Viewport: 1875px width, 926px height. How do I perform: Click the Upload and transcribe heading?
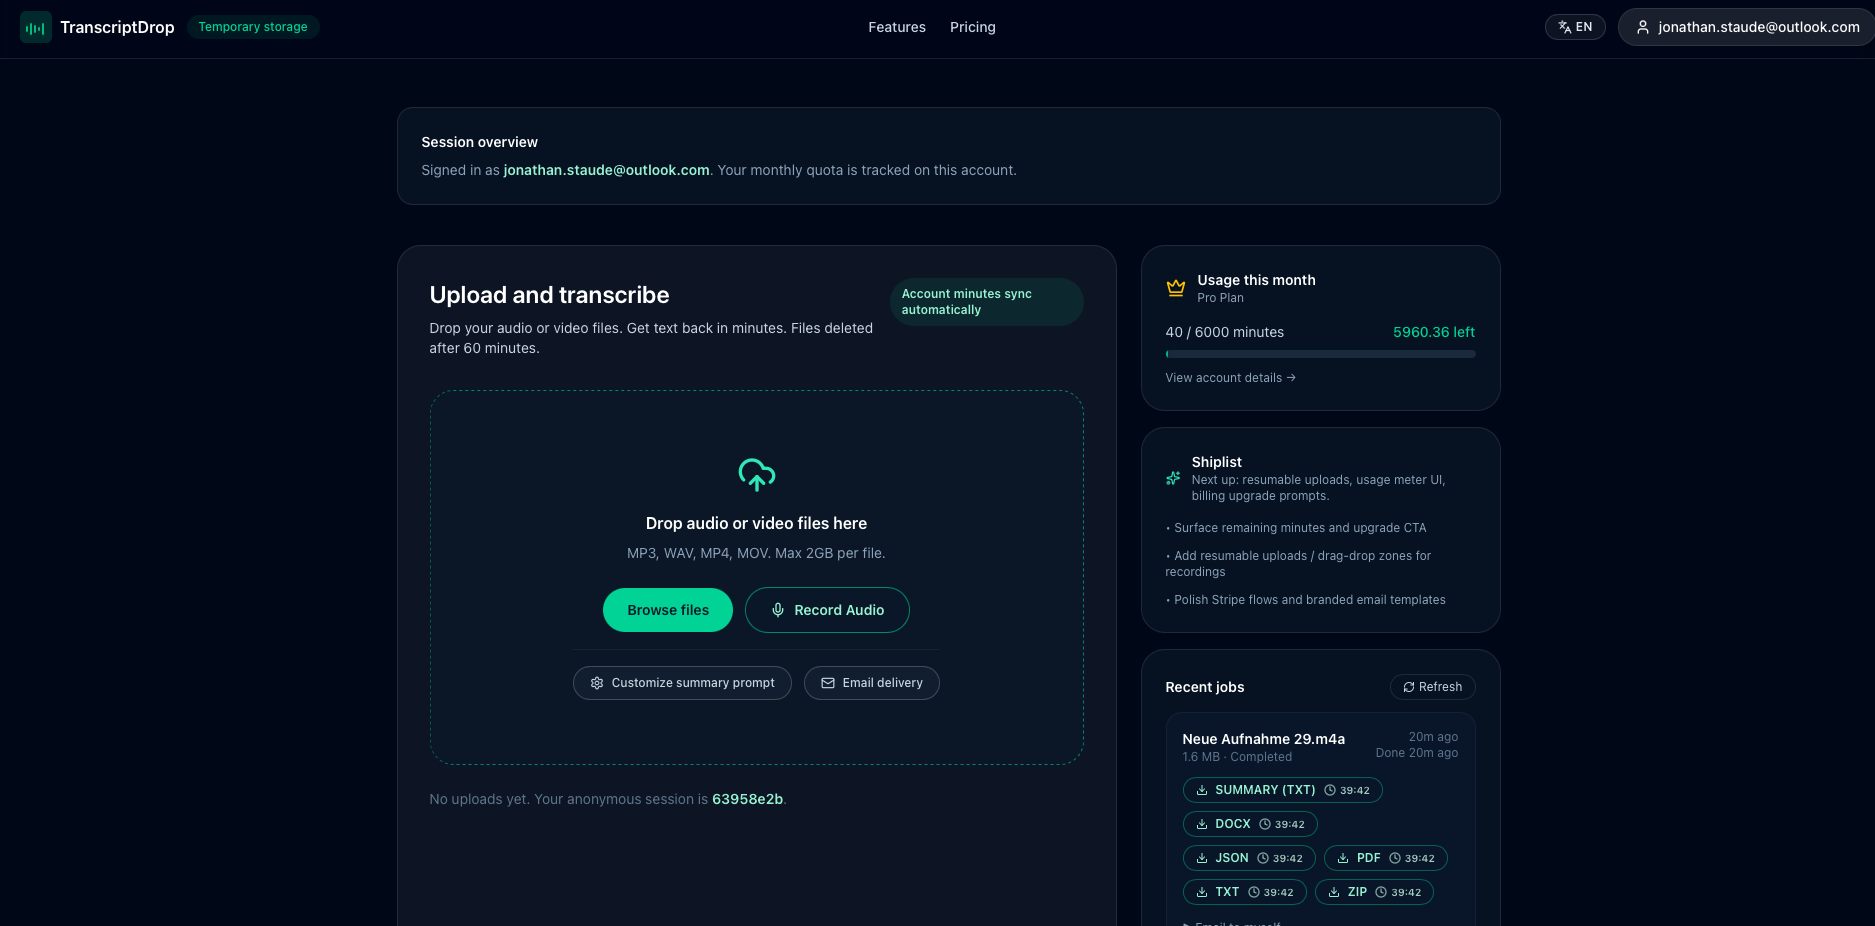click(549, 295)
